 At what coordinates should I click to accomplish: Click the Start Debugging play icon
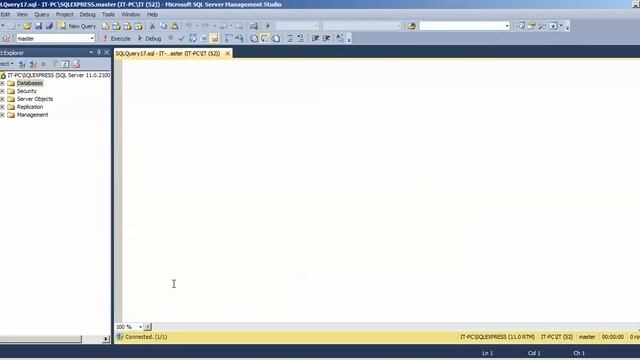point(268,26)
